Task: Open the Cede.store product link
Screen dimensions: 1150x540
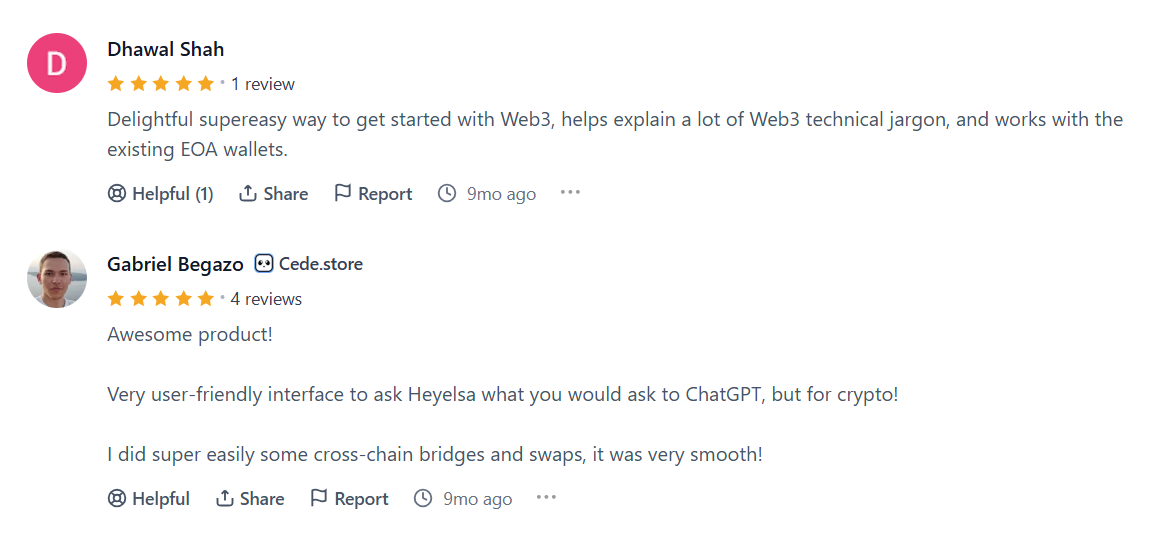Action: [320, 264]
